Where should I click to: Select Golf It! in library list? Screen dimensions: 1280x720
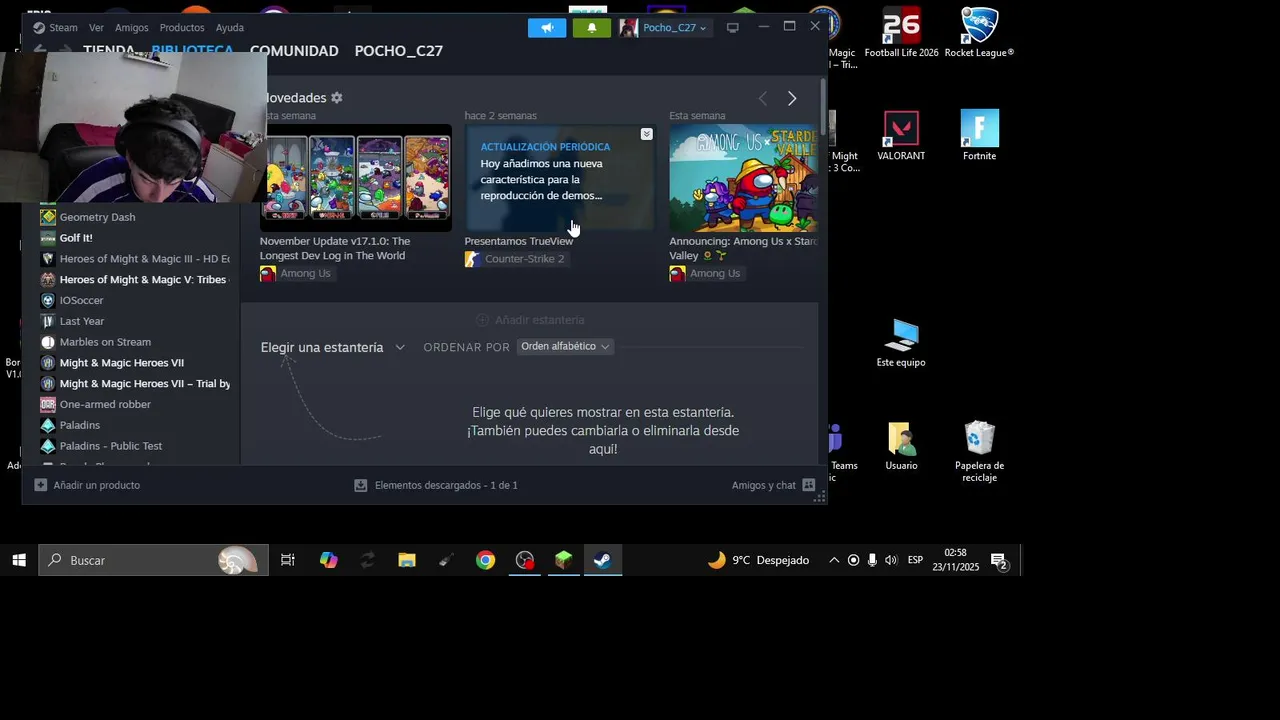point(76,238)
